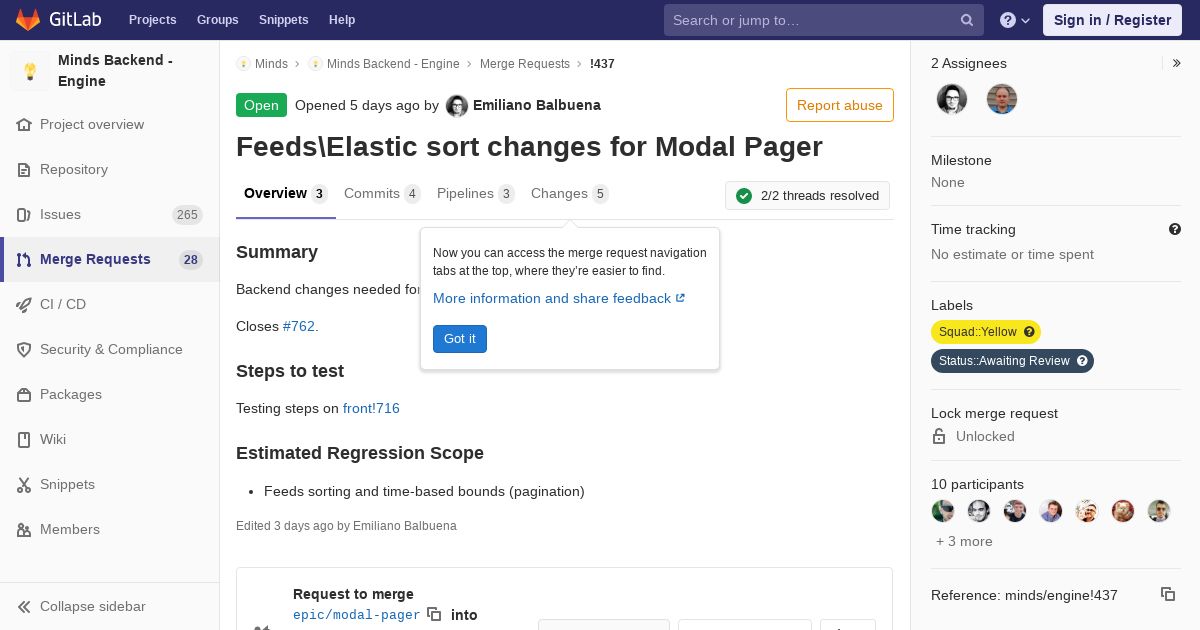Open front!716 merge request link
This screenshot has width=1200, height=630.
click(371, 408)
